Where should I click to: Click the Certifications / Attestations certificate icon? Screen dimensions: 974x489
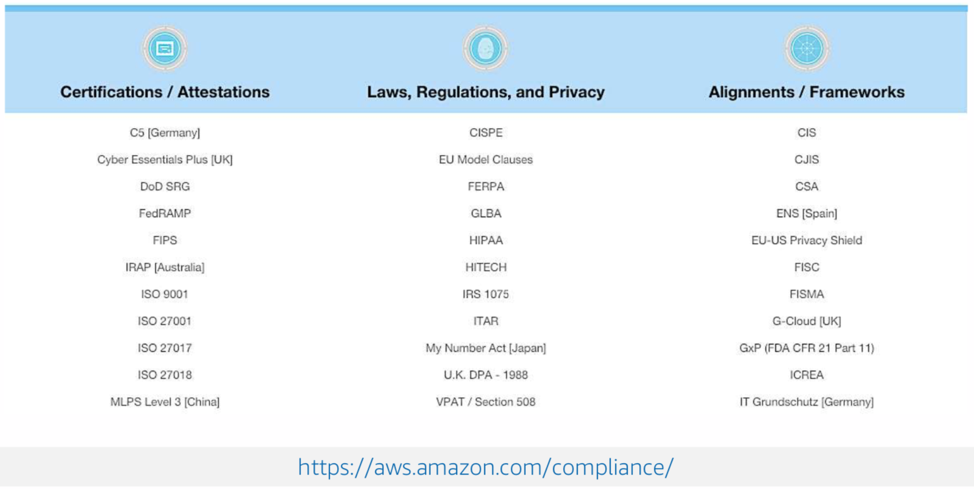(x=165, y=48)
